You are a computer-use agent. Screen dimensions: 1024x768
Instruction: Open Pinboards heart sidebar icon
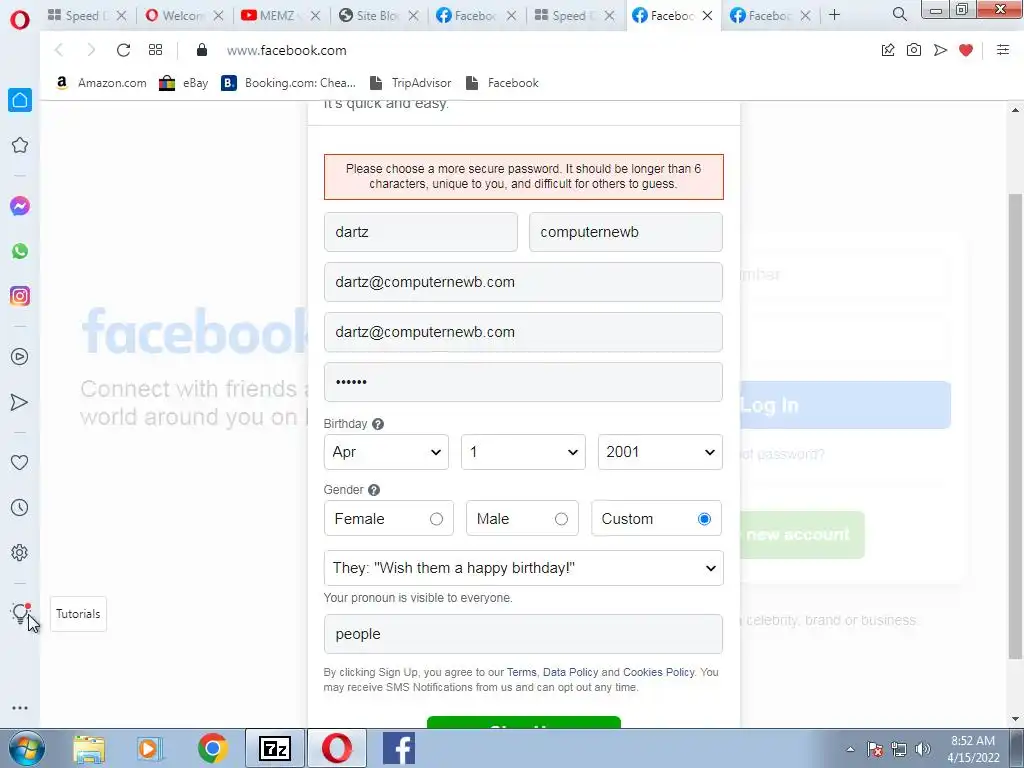[20, 462]
